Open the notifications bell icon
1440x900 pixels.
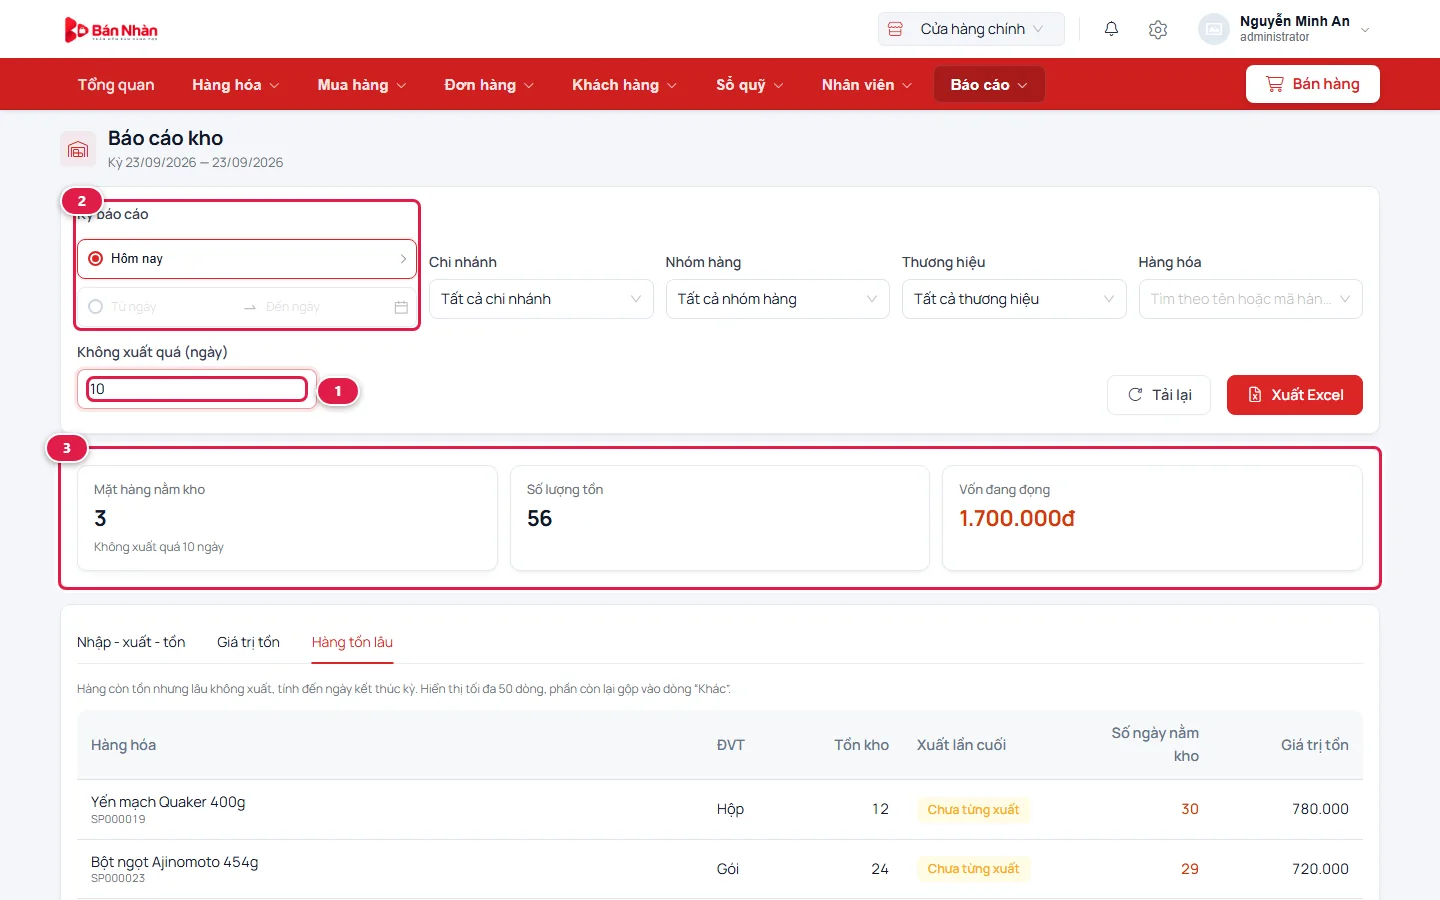pos(1111,29)
